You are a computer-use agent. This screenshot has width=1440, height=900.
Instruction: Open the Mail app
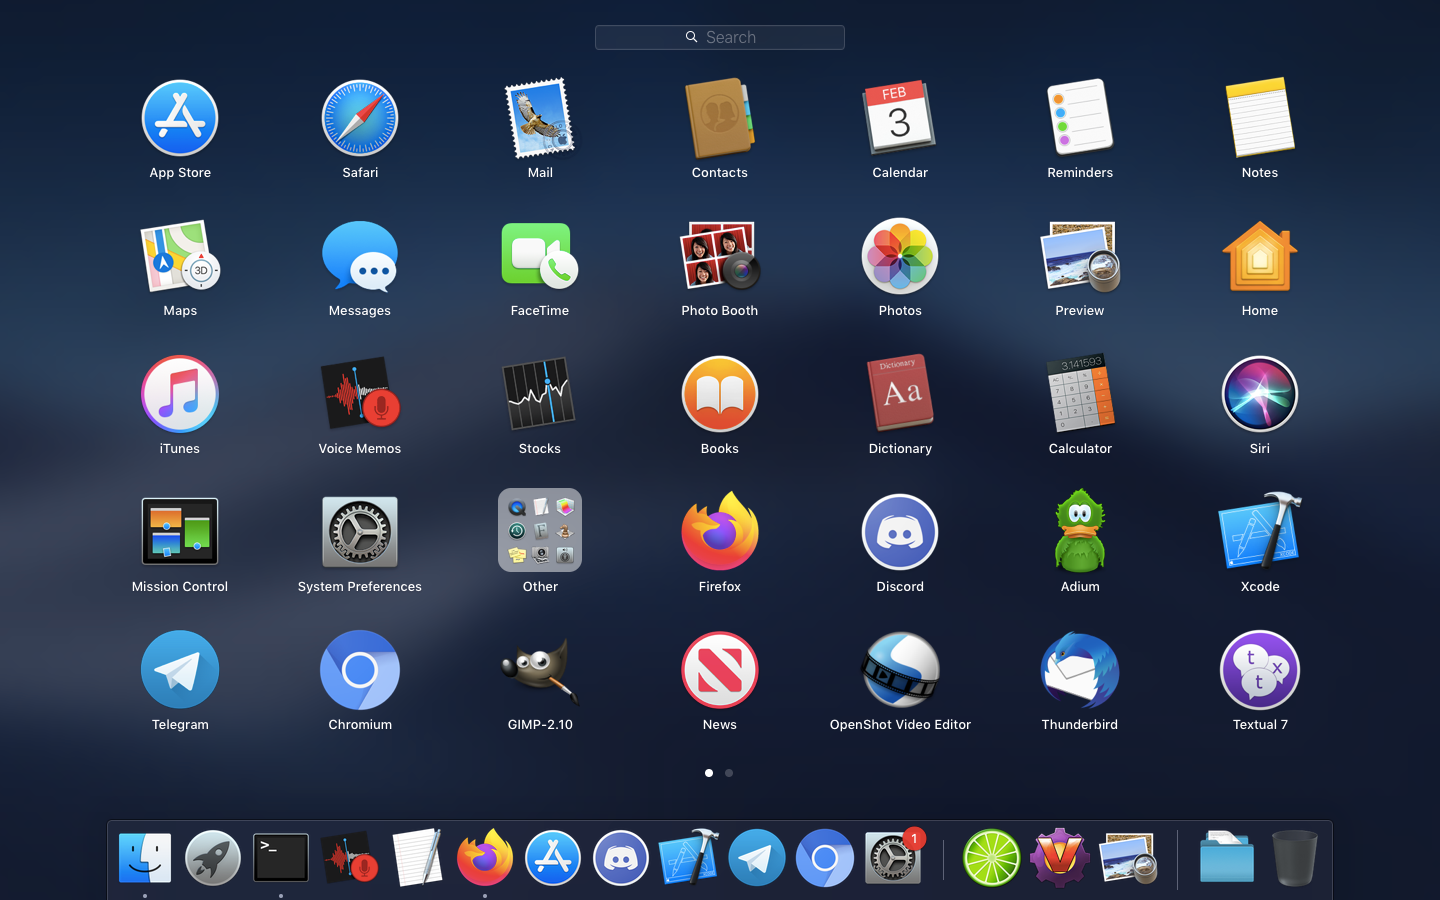click(x=540, y=118)
